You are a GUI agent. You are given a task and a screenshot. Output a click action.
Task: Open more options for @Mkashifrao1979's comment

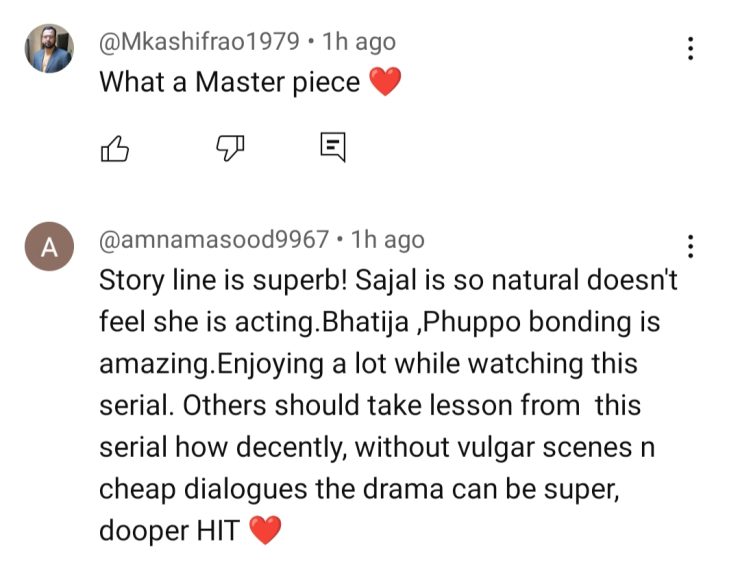click(690, 49)
